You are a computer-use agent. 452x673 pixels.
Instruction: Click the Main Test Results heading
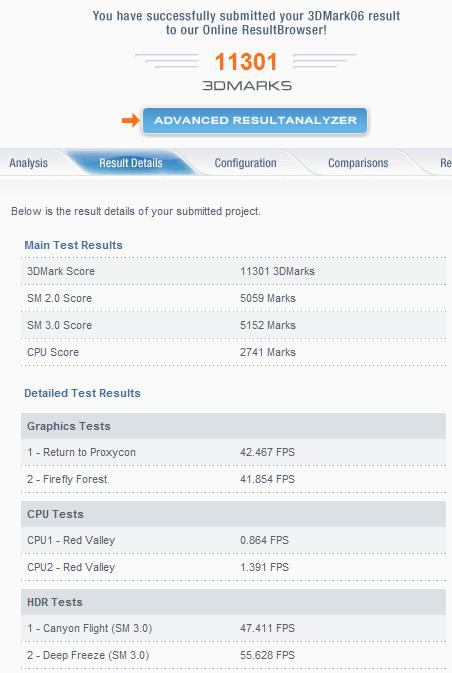[x=73, y=245]
